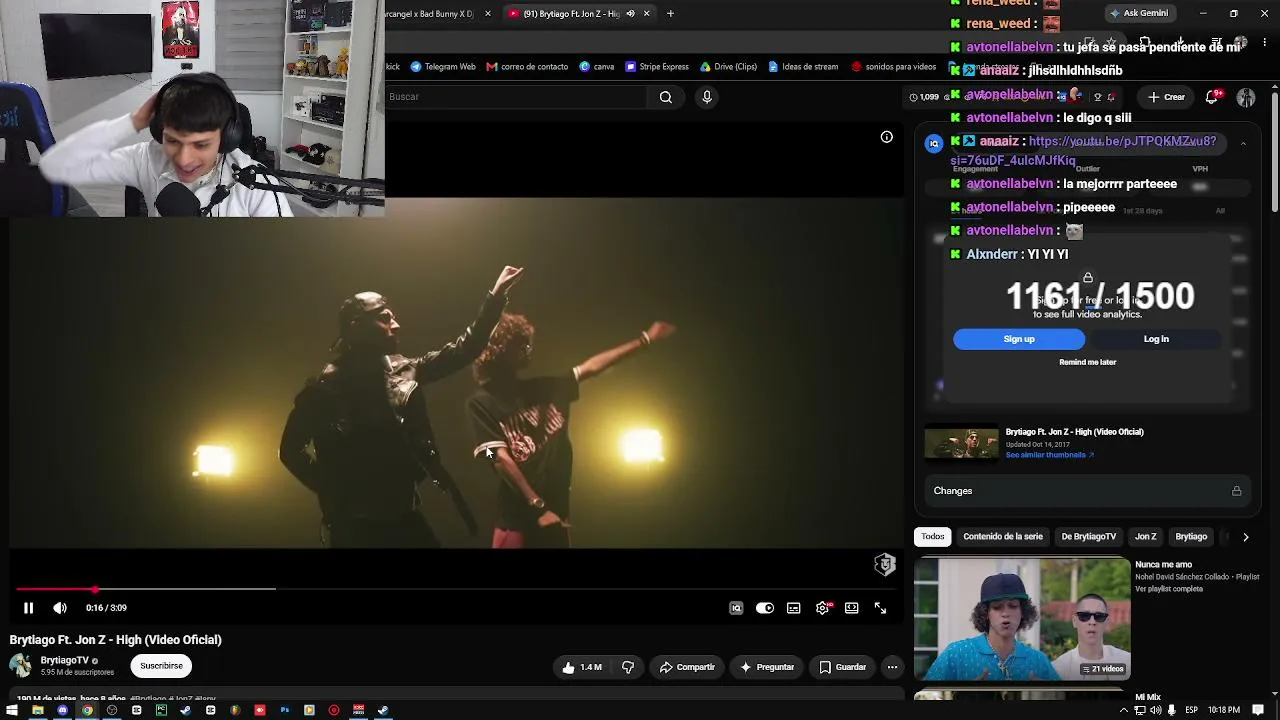This screenshot has height=720, width=1280.
Task: Click Sign up in vidIQ panel
Action: click(1019, 339)
